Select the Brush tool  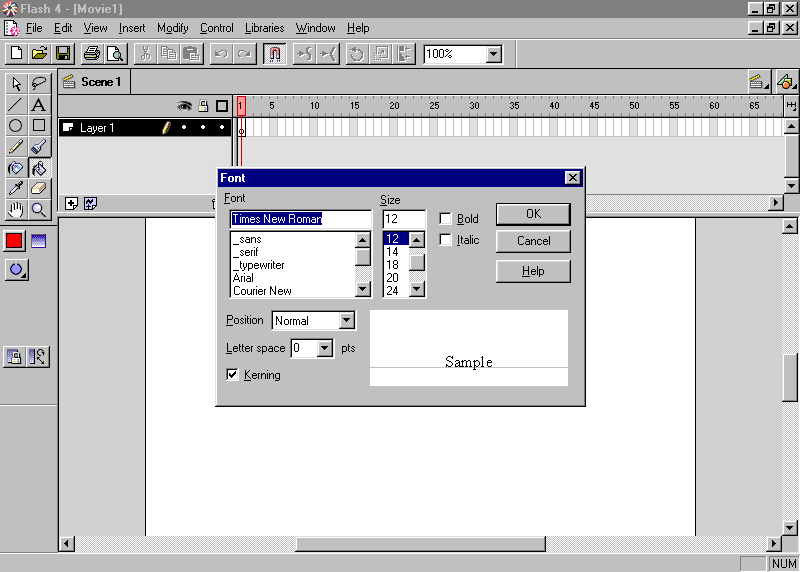pyautogui.click(x=39, y=147)
